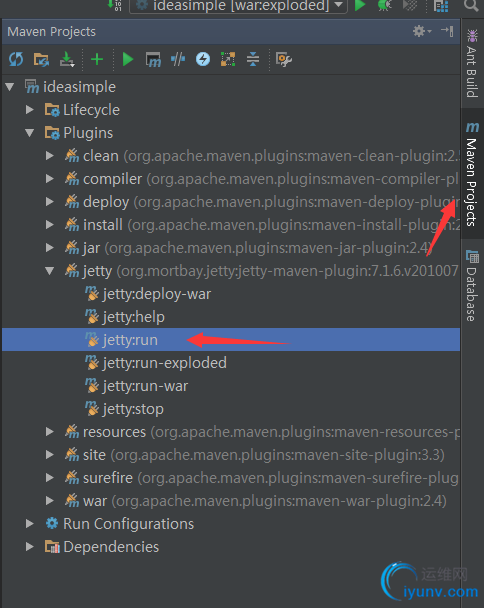Click the Search Everywhere magnifier icon
The width and height of the screenshot is (484, 608).
pos(471,5)
